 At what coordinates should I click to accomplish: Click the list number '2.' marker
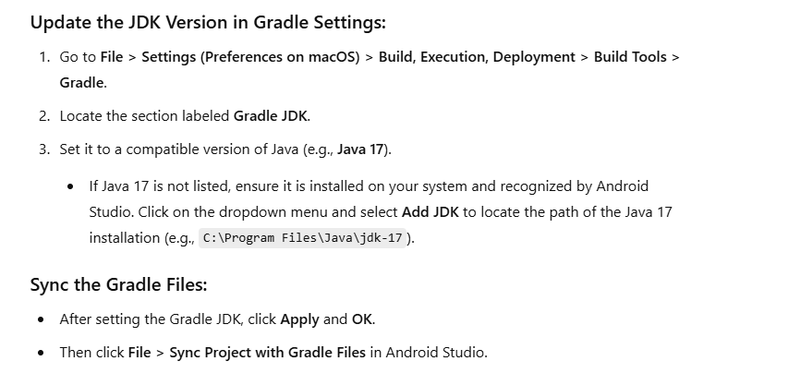tap(45, 116)
